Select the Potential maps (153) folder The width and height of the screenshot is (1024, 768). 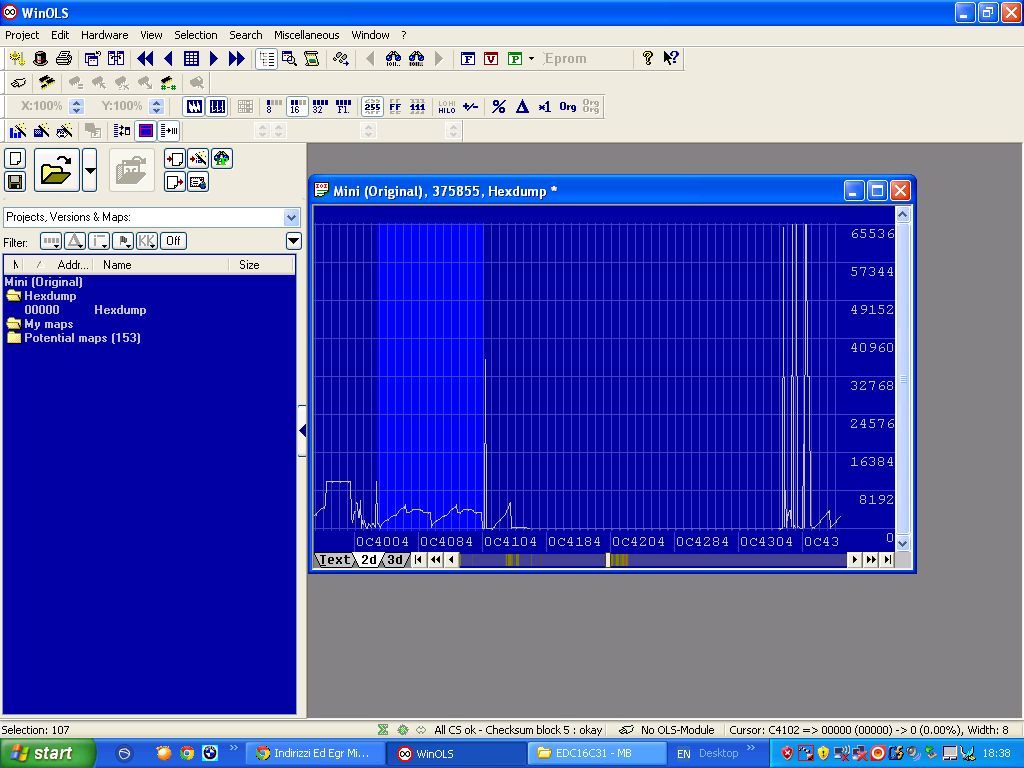coord(82,338)
